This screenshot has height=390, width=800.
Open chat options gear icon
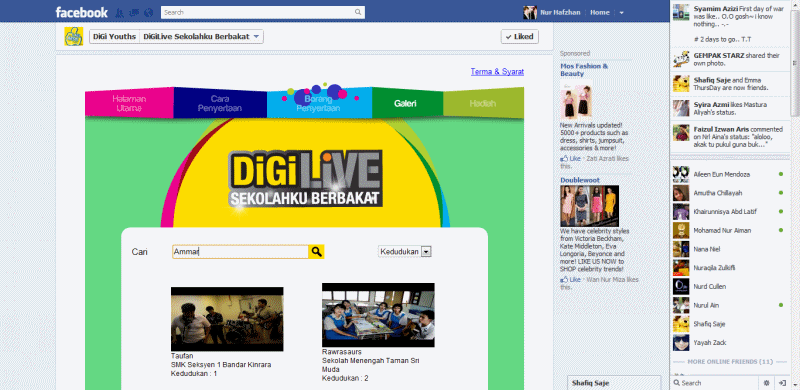pyautogui.click(x=766, y=383)
